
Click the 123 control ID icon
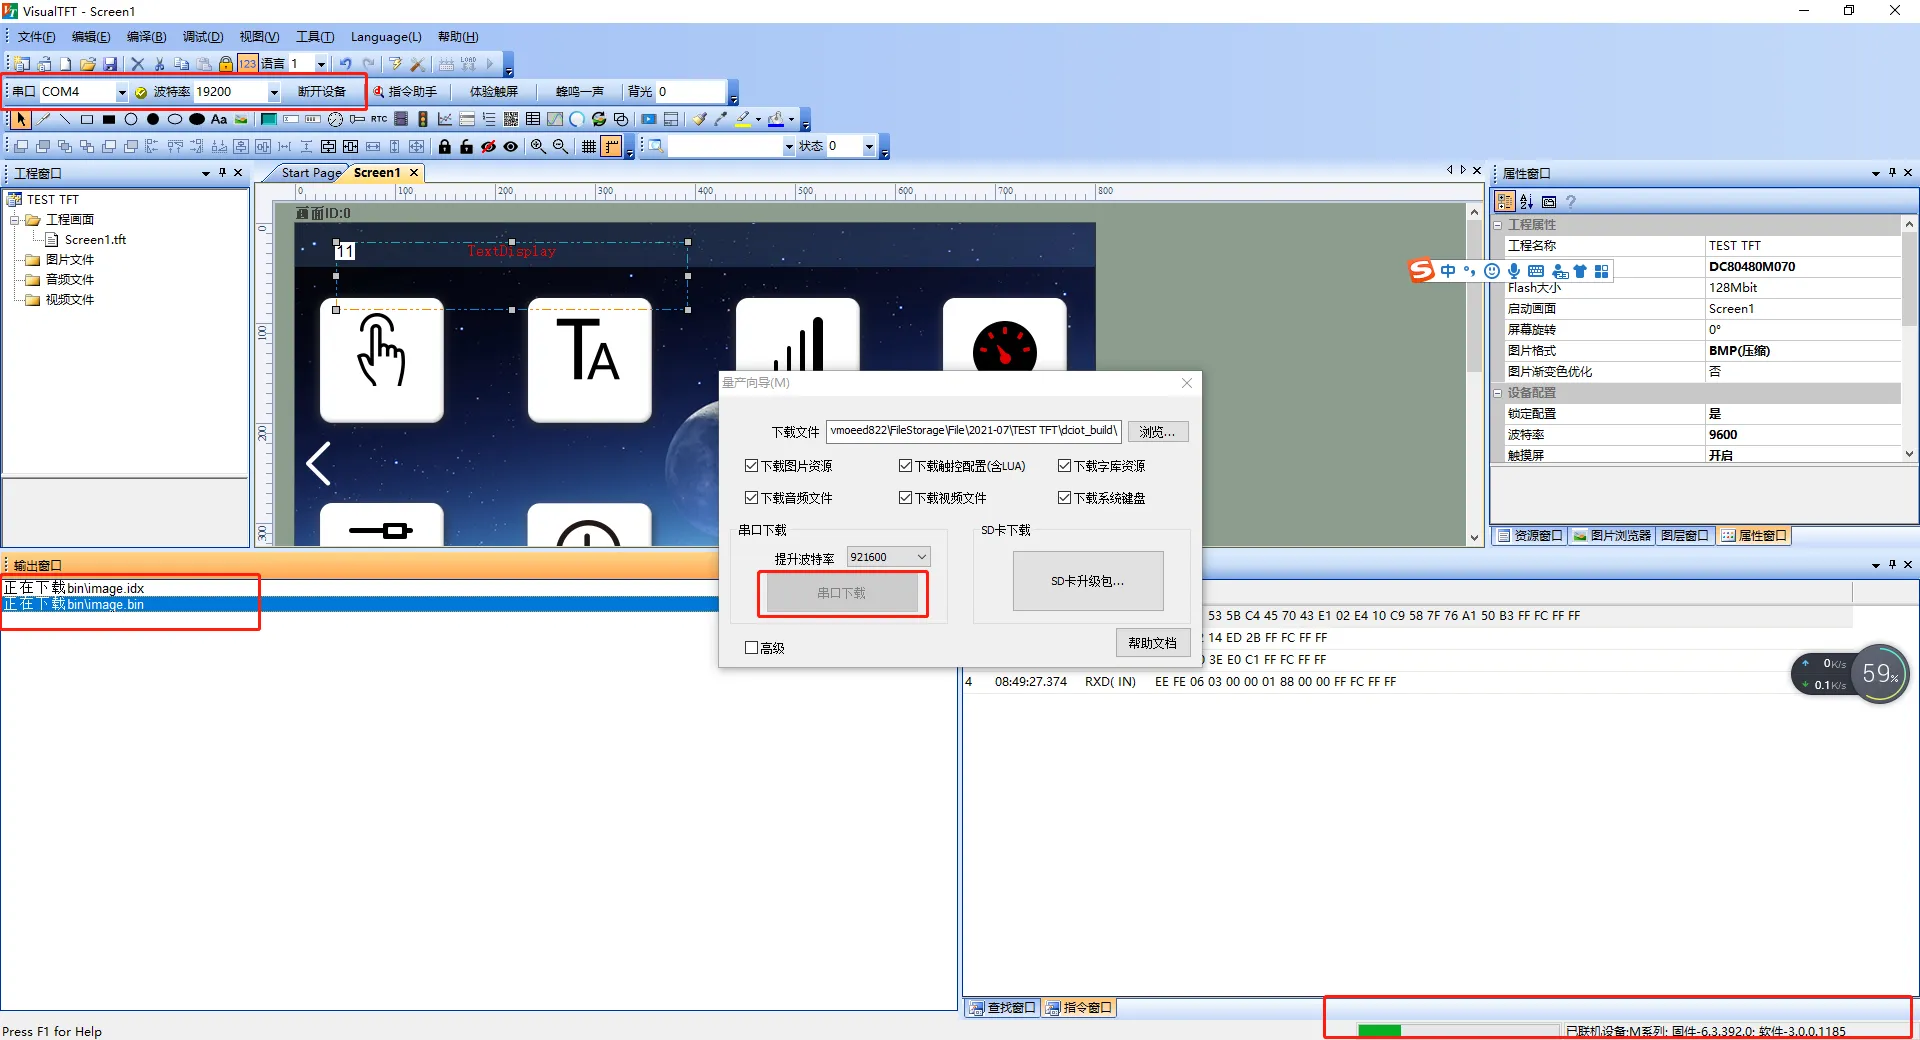point(247,64)
